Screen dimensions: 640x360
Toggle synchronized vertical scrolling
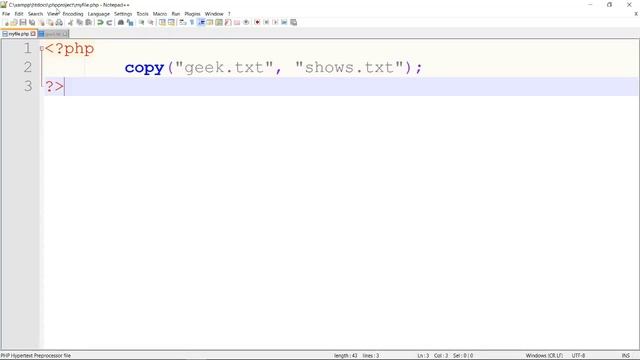click(x=162, y=22)
